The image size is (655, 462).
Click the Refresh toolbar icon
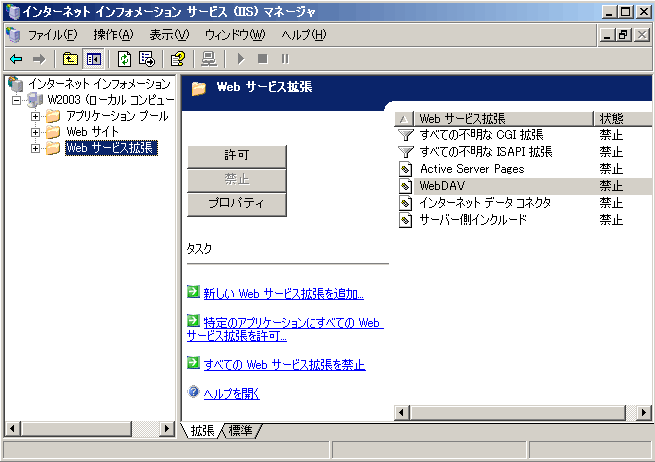point(124,58)
